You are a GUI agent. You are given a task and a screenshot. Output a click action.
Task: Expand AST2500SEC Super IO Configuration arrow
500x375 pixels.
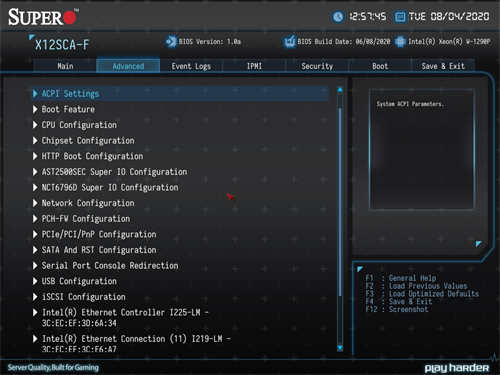(35, 172)
